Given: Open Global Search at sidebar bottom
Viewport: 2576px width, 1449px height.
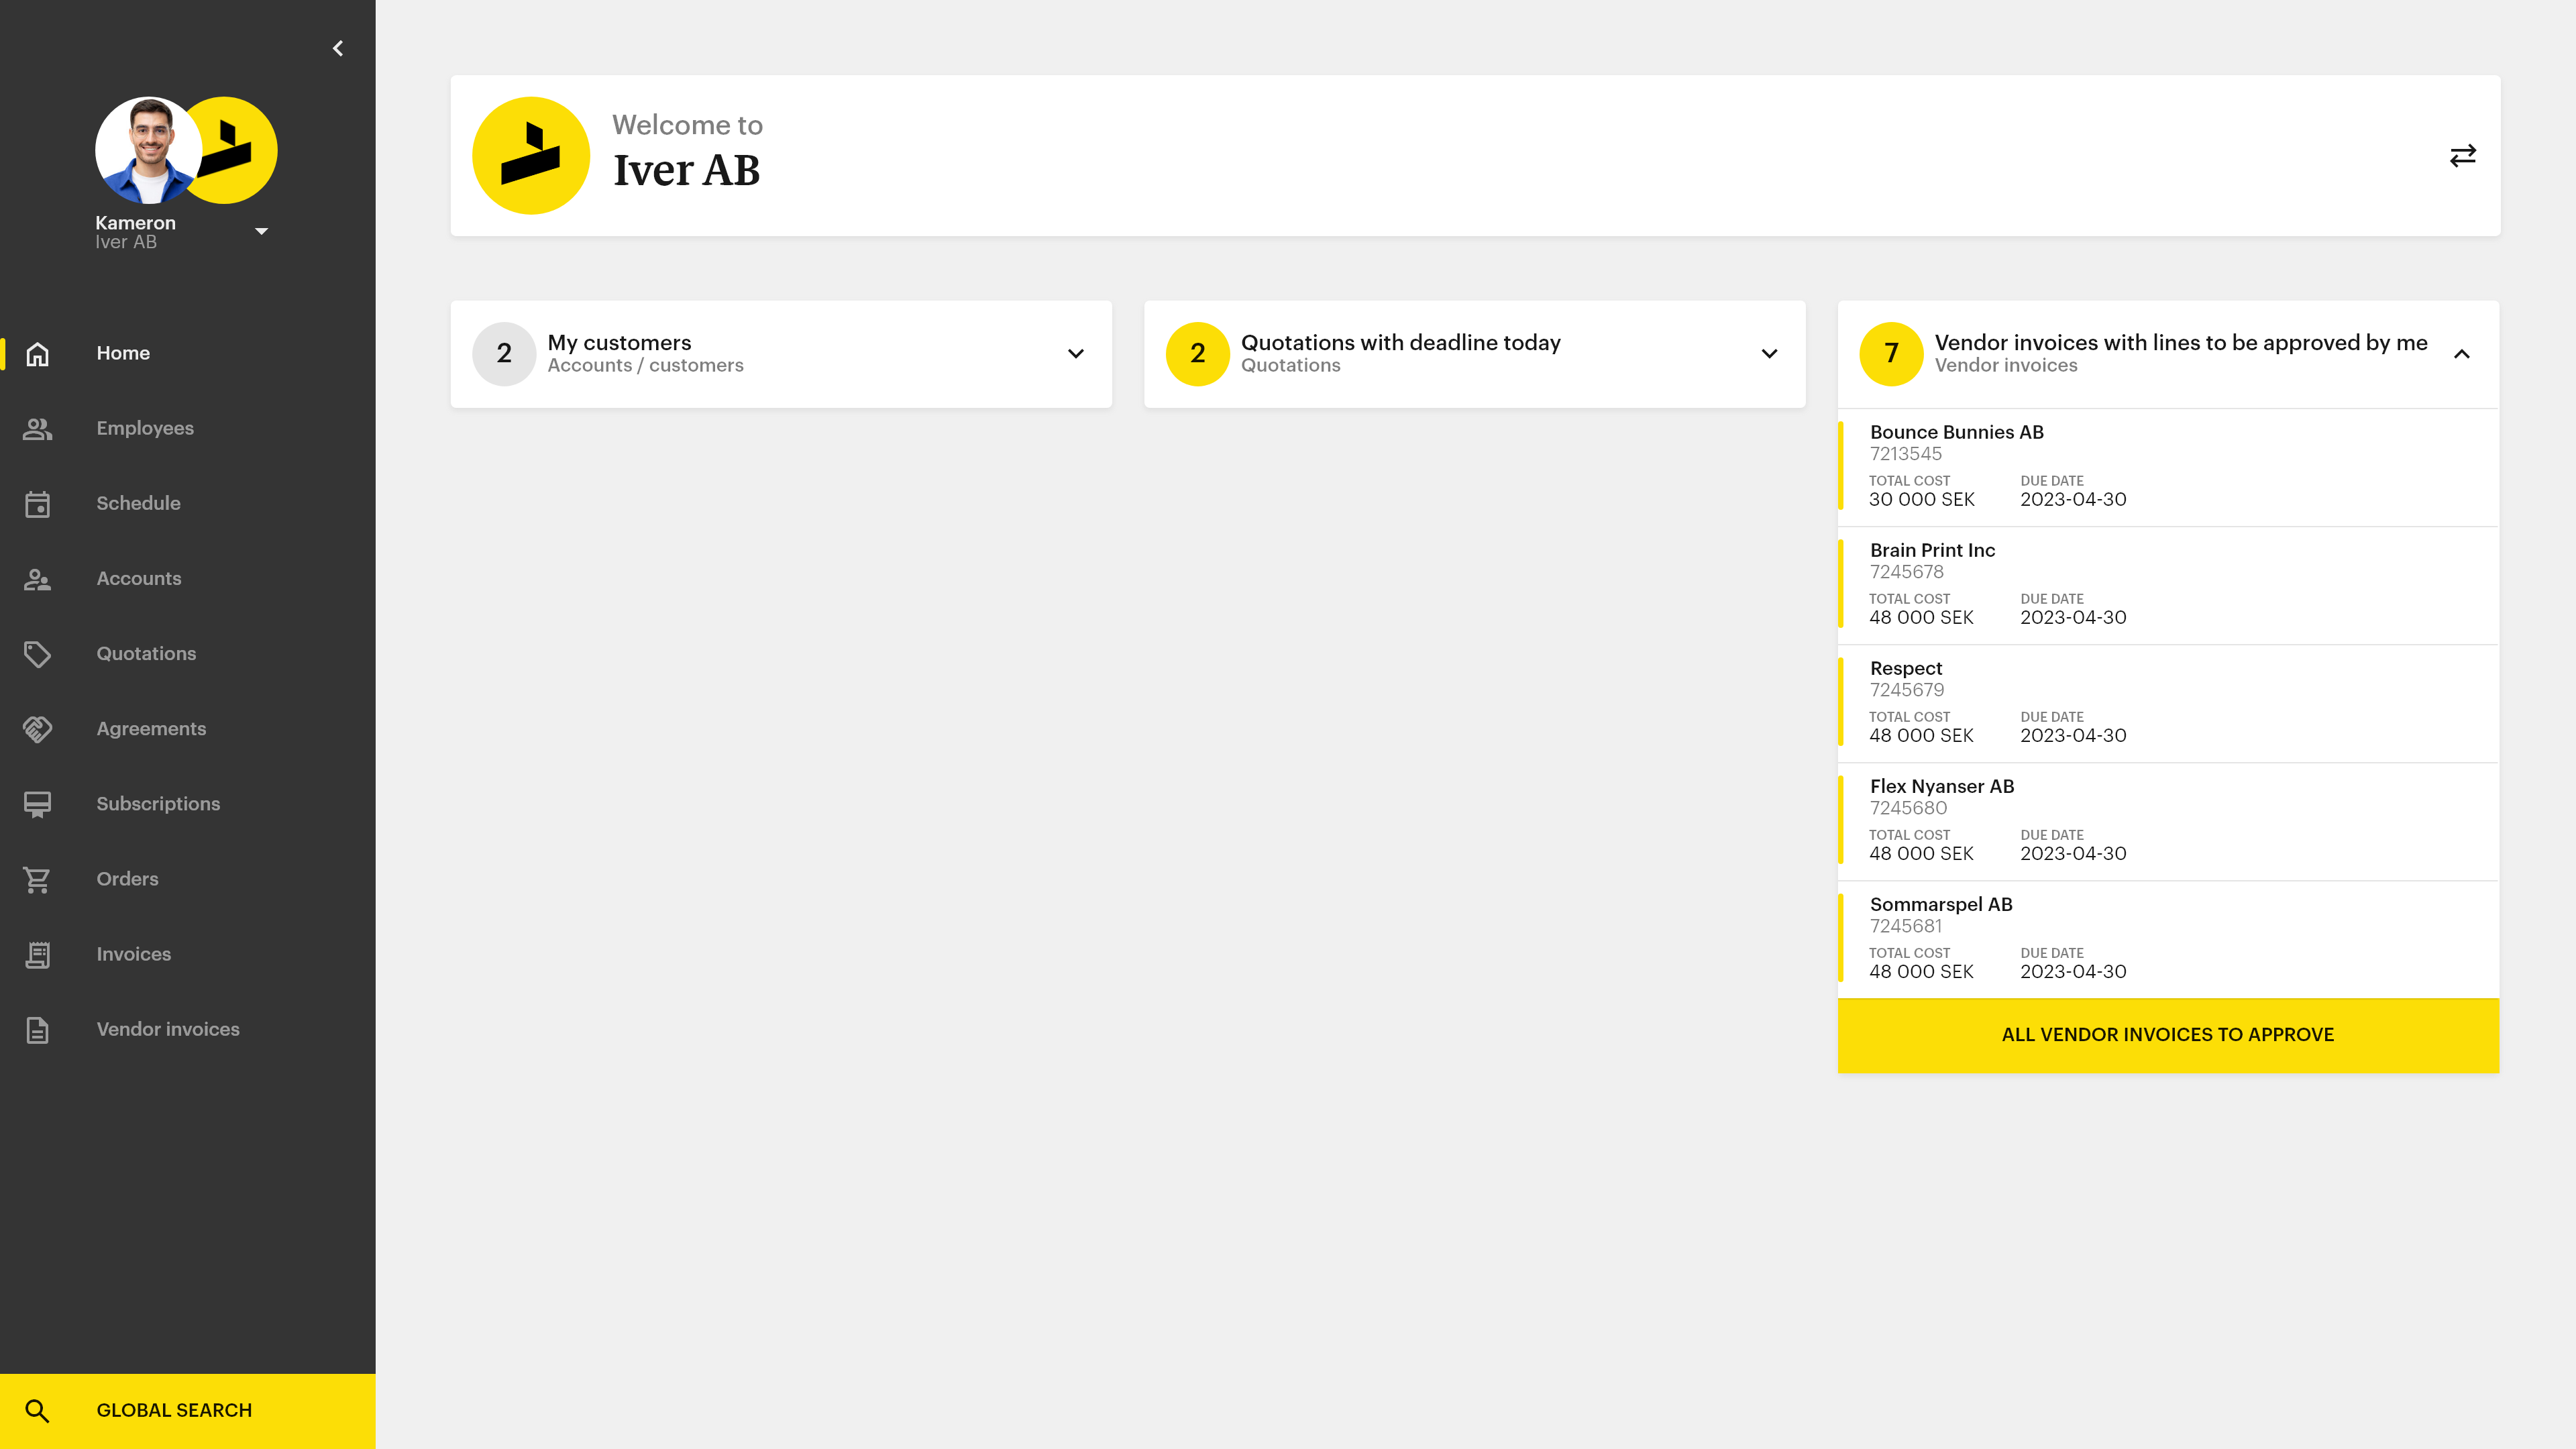Looking at the screenshot, I should [173, 1410].
